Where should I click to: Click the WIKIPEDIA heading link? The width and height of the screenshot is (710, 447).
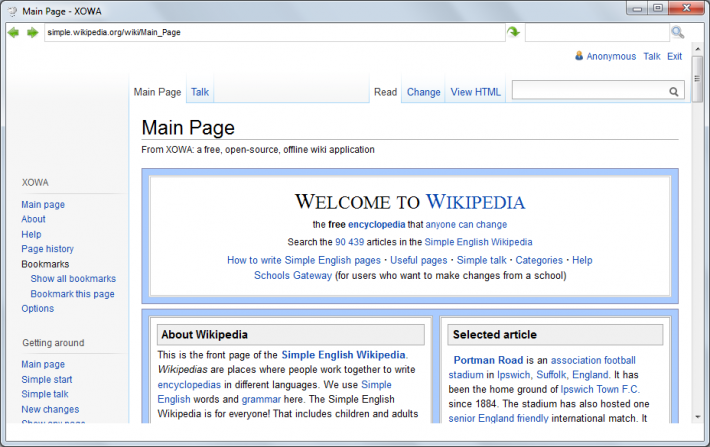(x=475, y=202)
